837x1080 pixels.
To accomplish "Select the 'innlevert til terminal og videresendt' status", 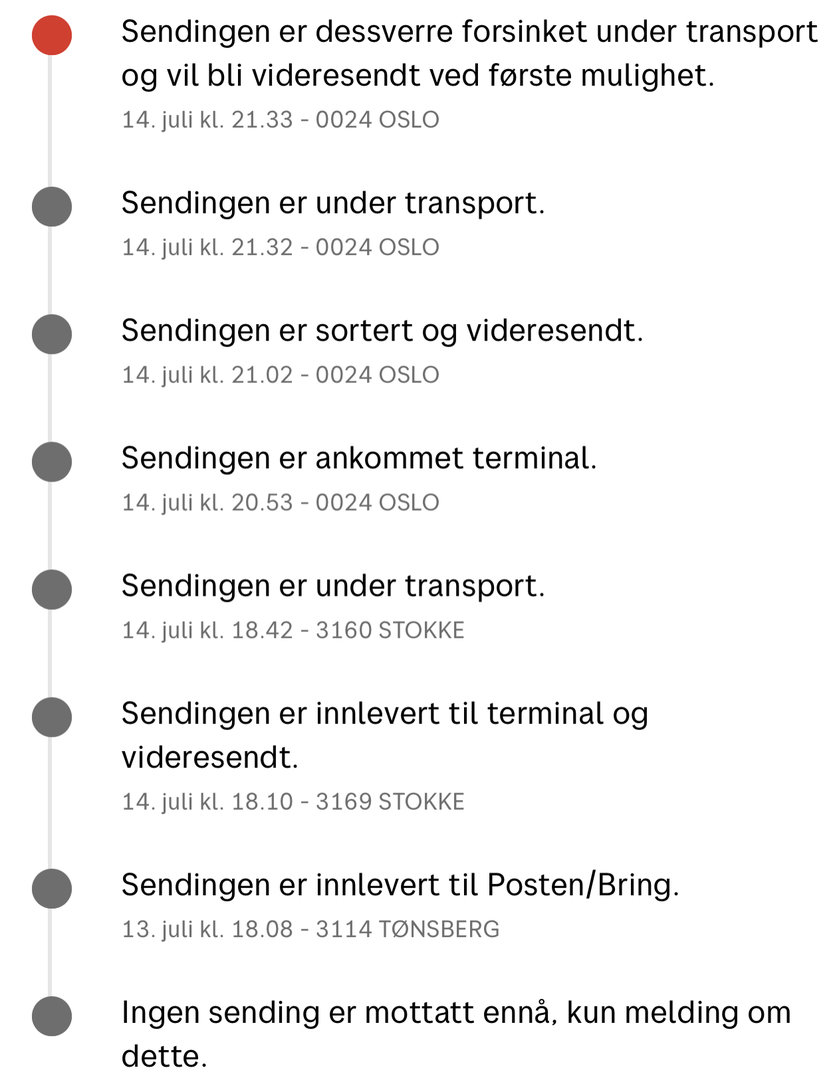I will click(384, 735).
